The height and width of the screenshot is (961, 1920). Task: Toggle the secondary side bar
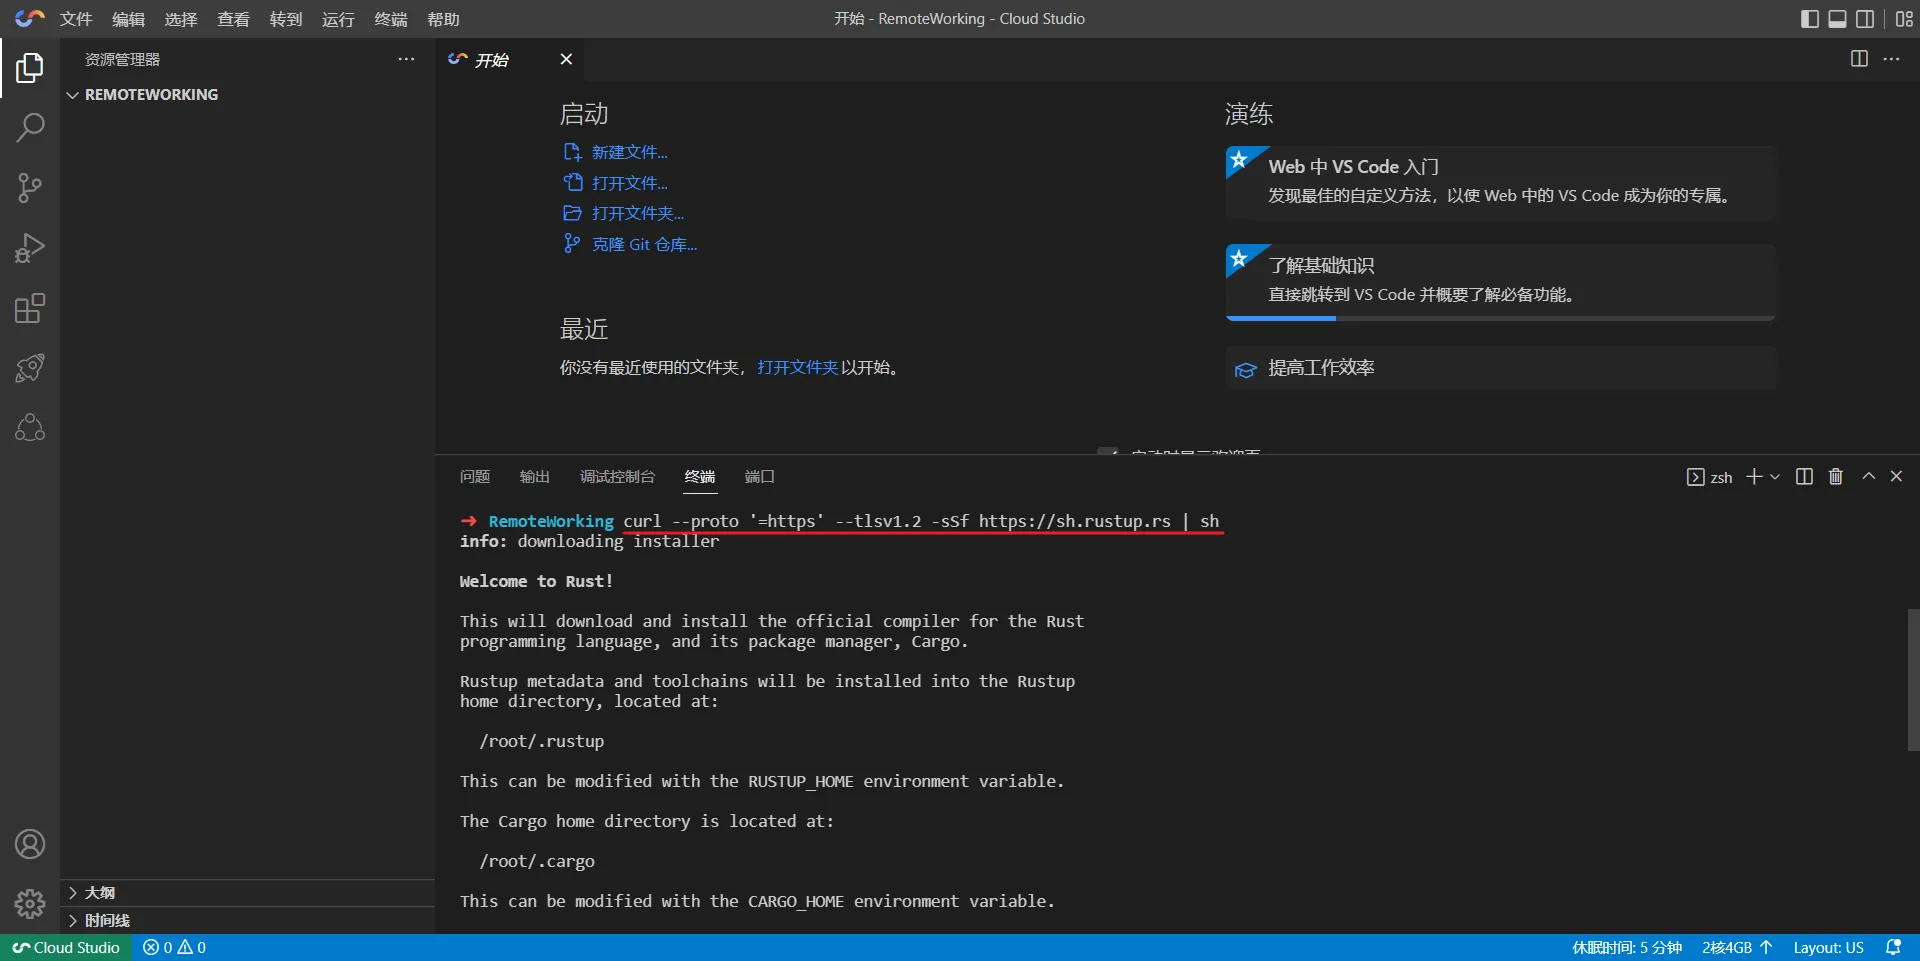point(1866,18)
